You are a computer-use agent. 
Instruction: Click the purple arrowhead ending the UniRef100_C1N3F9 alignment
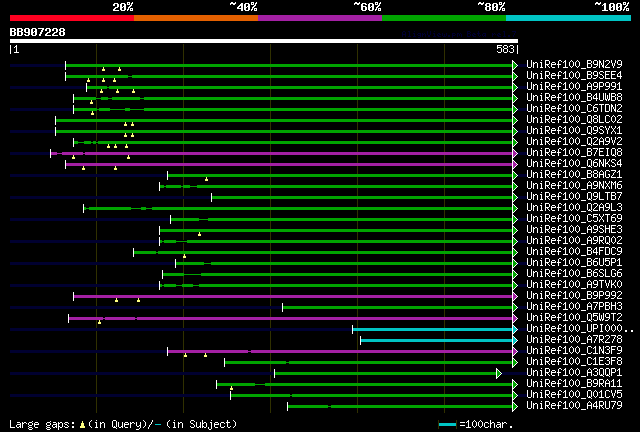pyautogui.click(x=515, y=351)
